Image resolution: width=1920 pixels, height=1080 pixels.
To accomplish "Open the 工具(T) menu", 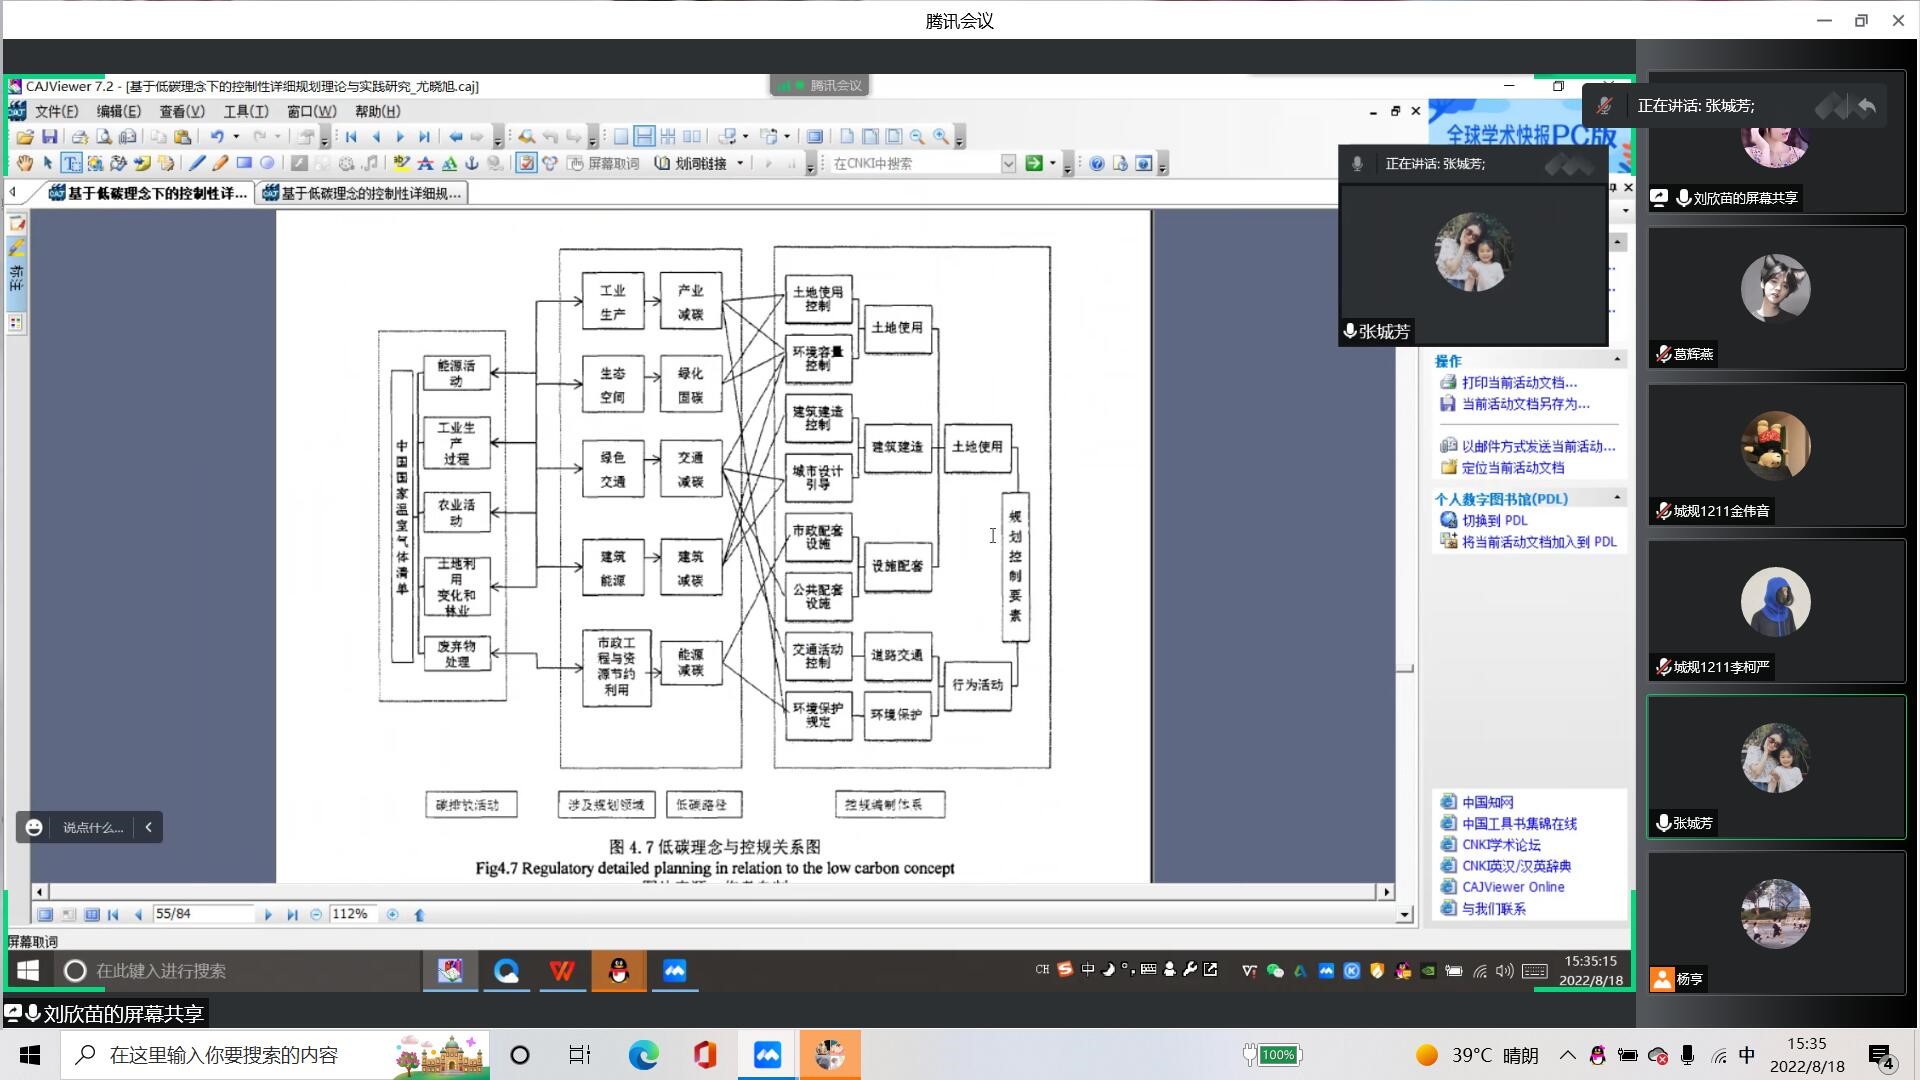I will pos(246,111).
